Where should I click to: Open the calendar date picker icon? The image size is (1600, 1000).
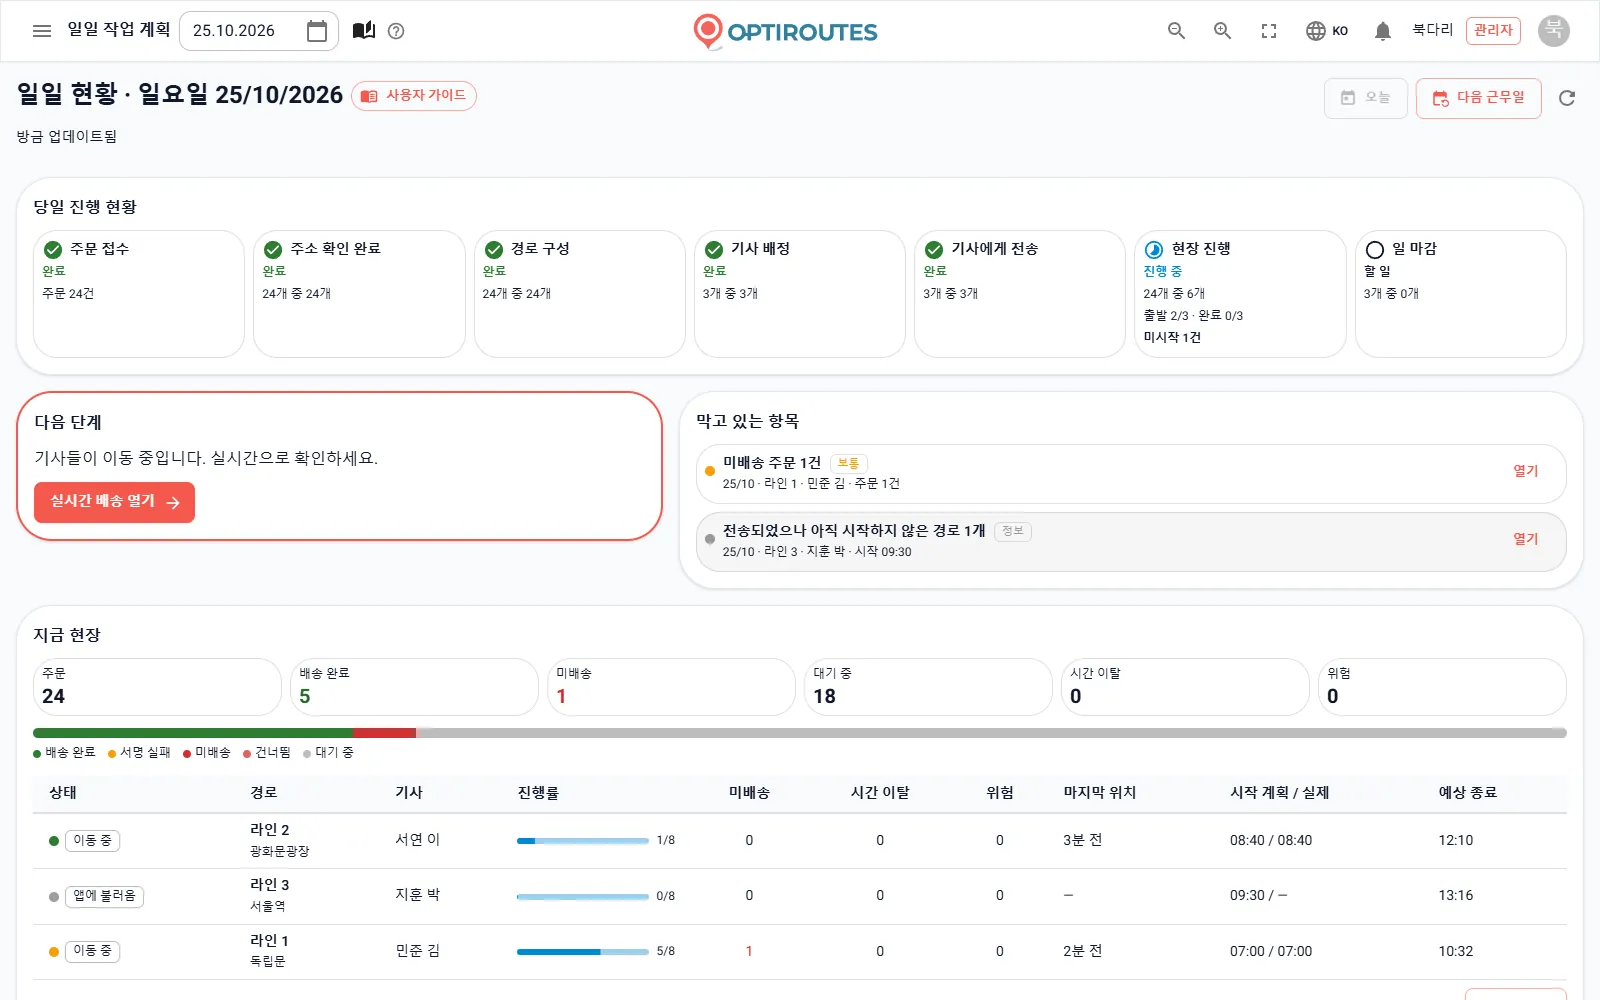[x=317, y=31]
